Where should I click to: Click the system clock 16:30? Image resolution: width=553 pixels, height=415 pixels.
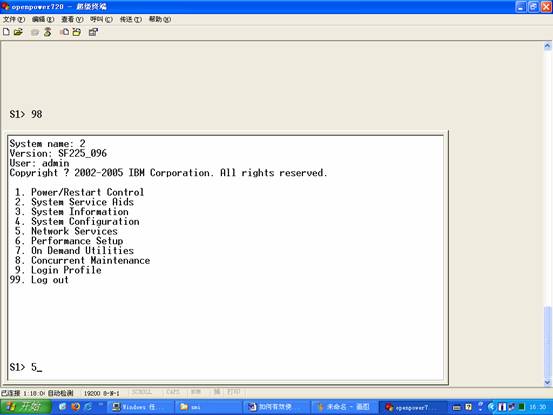pos(538,407)
